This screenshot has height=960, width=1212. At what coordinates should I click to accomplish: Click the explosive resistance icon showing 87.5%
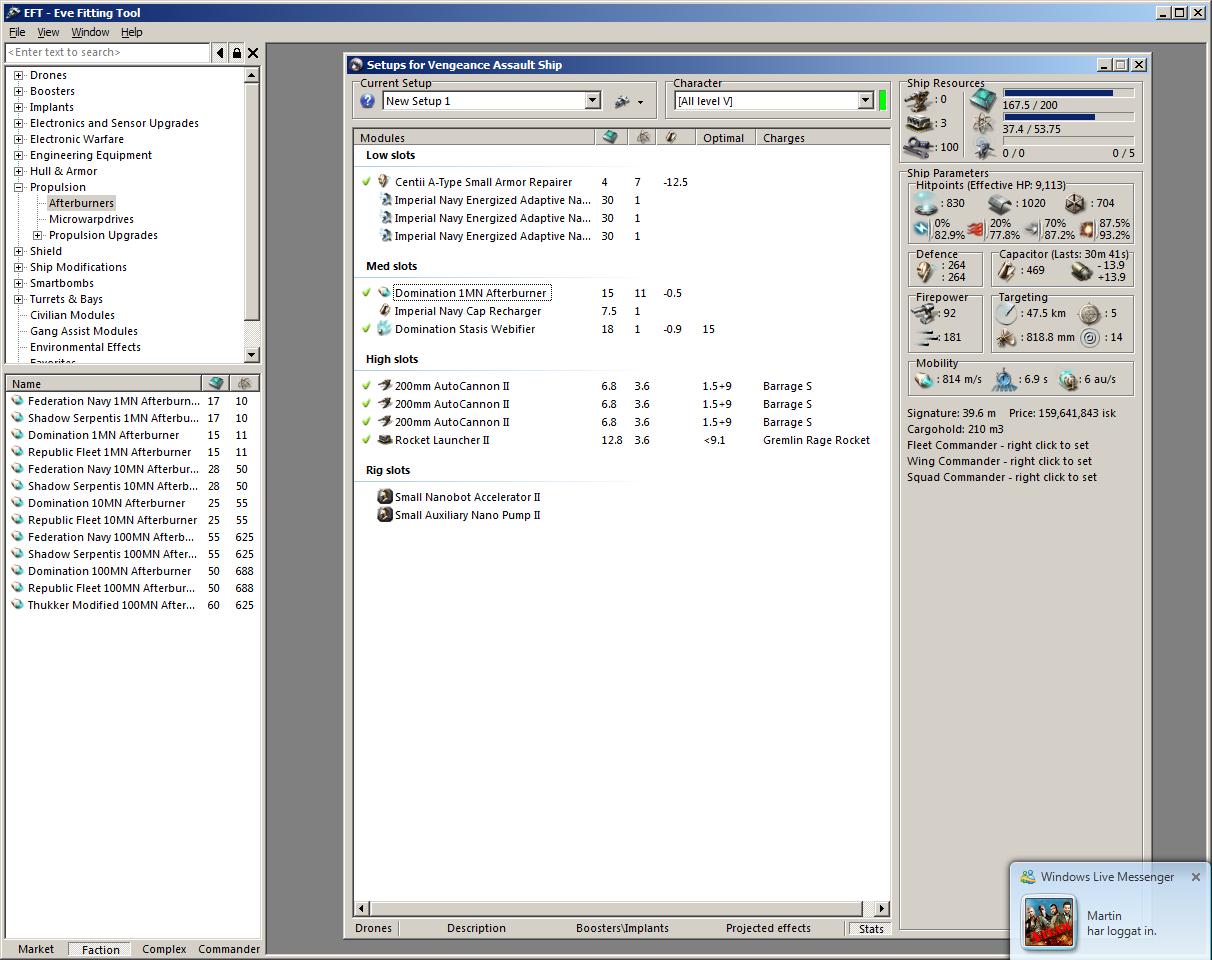[x=1086, y=230]
